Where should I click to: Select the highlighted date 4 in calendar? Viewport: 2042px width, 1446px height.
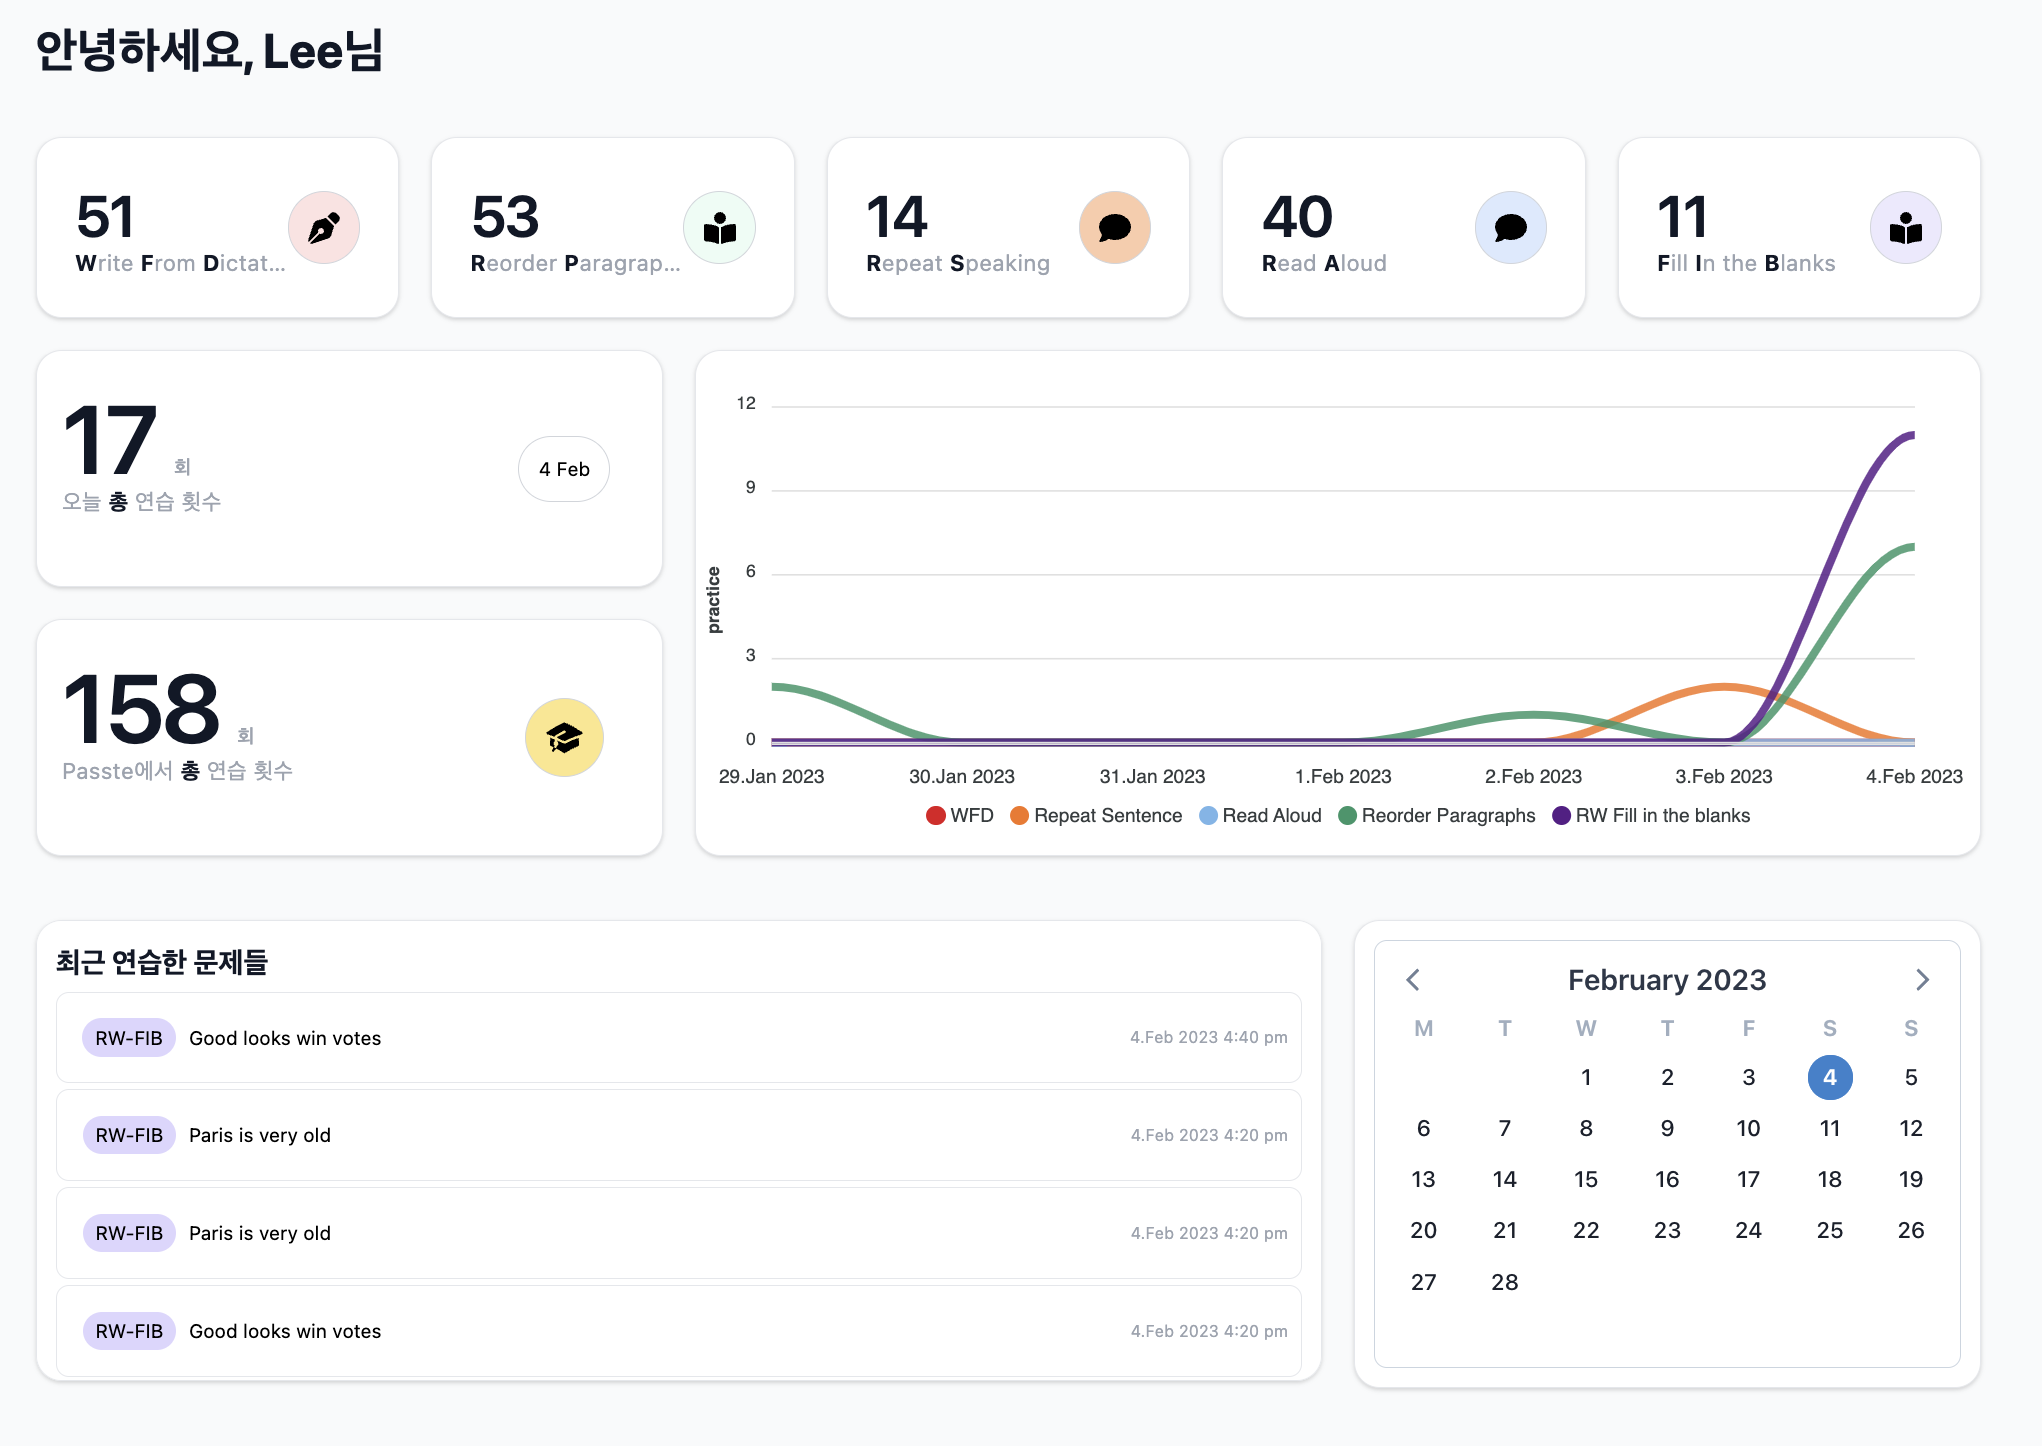click(x=1829, y=1077)
